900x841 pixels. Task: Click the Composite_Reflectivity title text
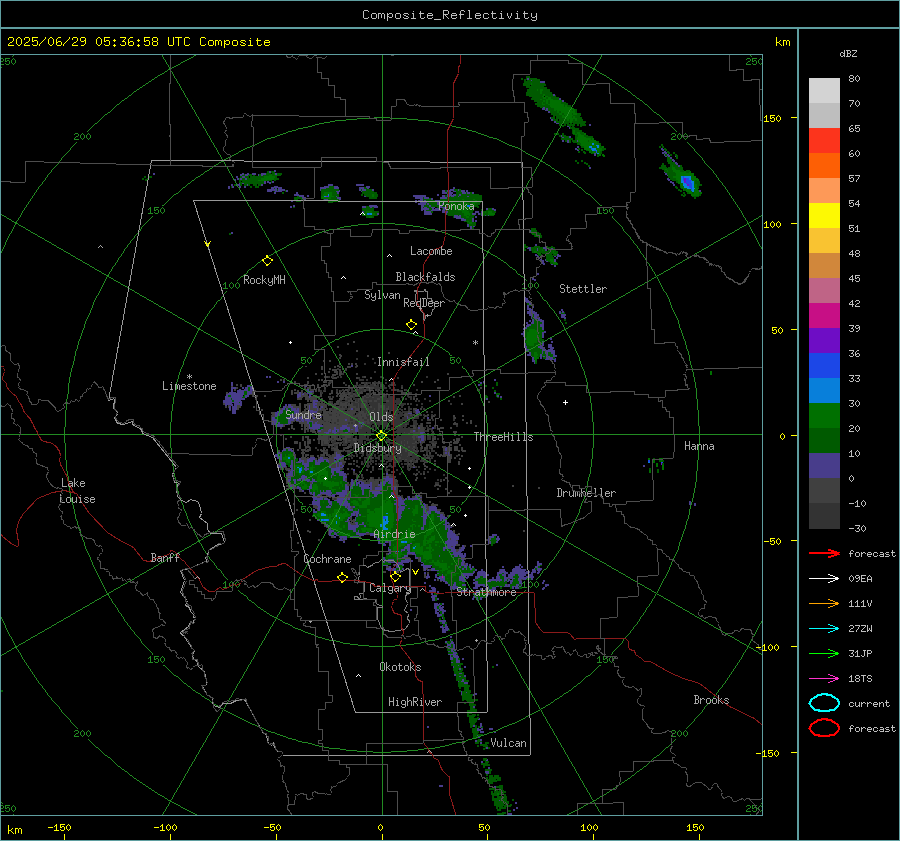pos(449,15)
